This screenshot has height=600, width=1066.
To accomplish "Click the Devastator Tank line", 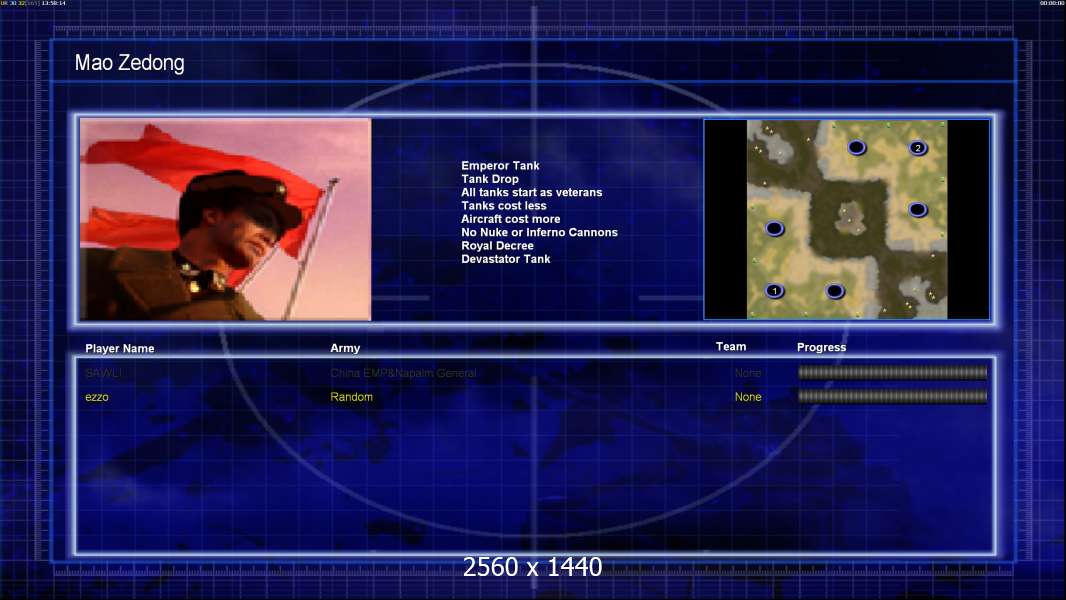I will (x=506, y=259).
